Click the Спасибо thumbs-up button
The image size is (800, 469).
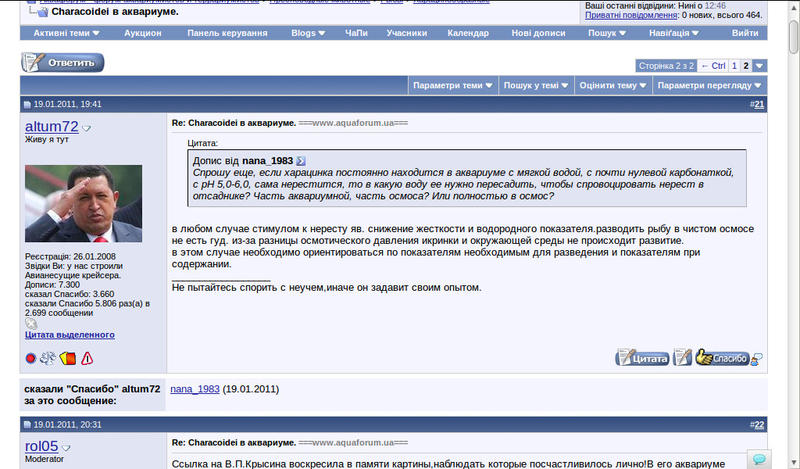722,357
